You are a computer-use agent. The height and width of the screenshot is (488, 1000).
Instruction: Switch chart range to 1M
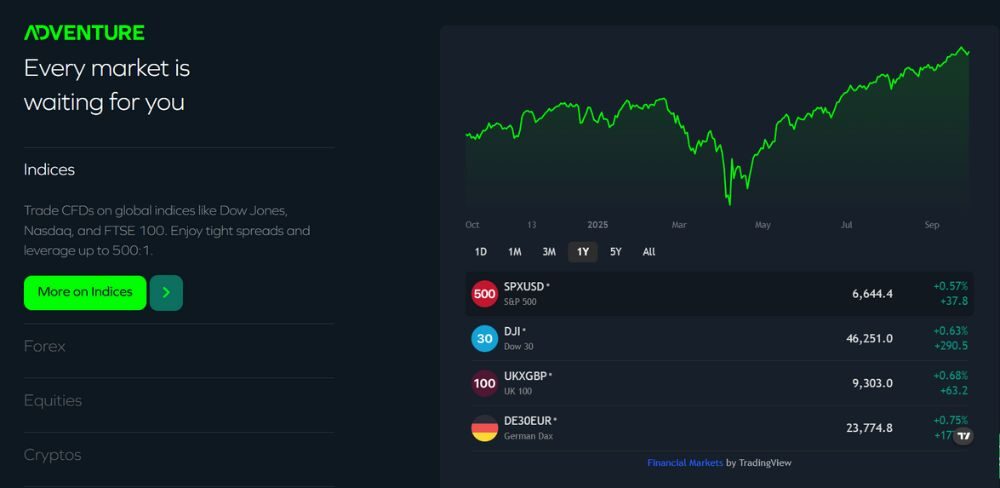coord(514,252)
